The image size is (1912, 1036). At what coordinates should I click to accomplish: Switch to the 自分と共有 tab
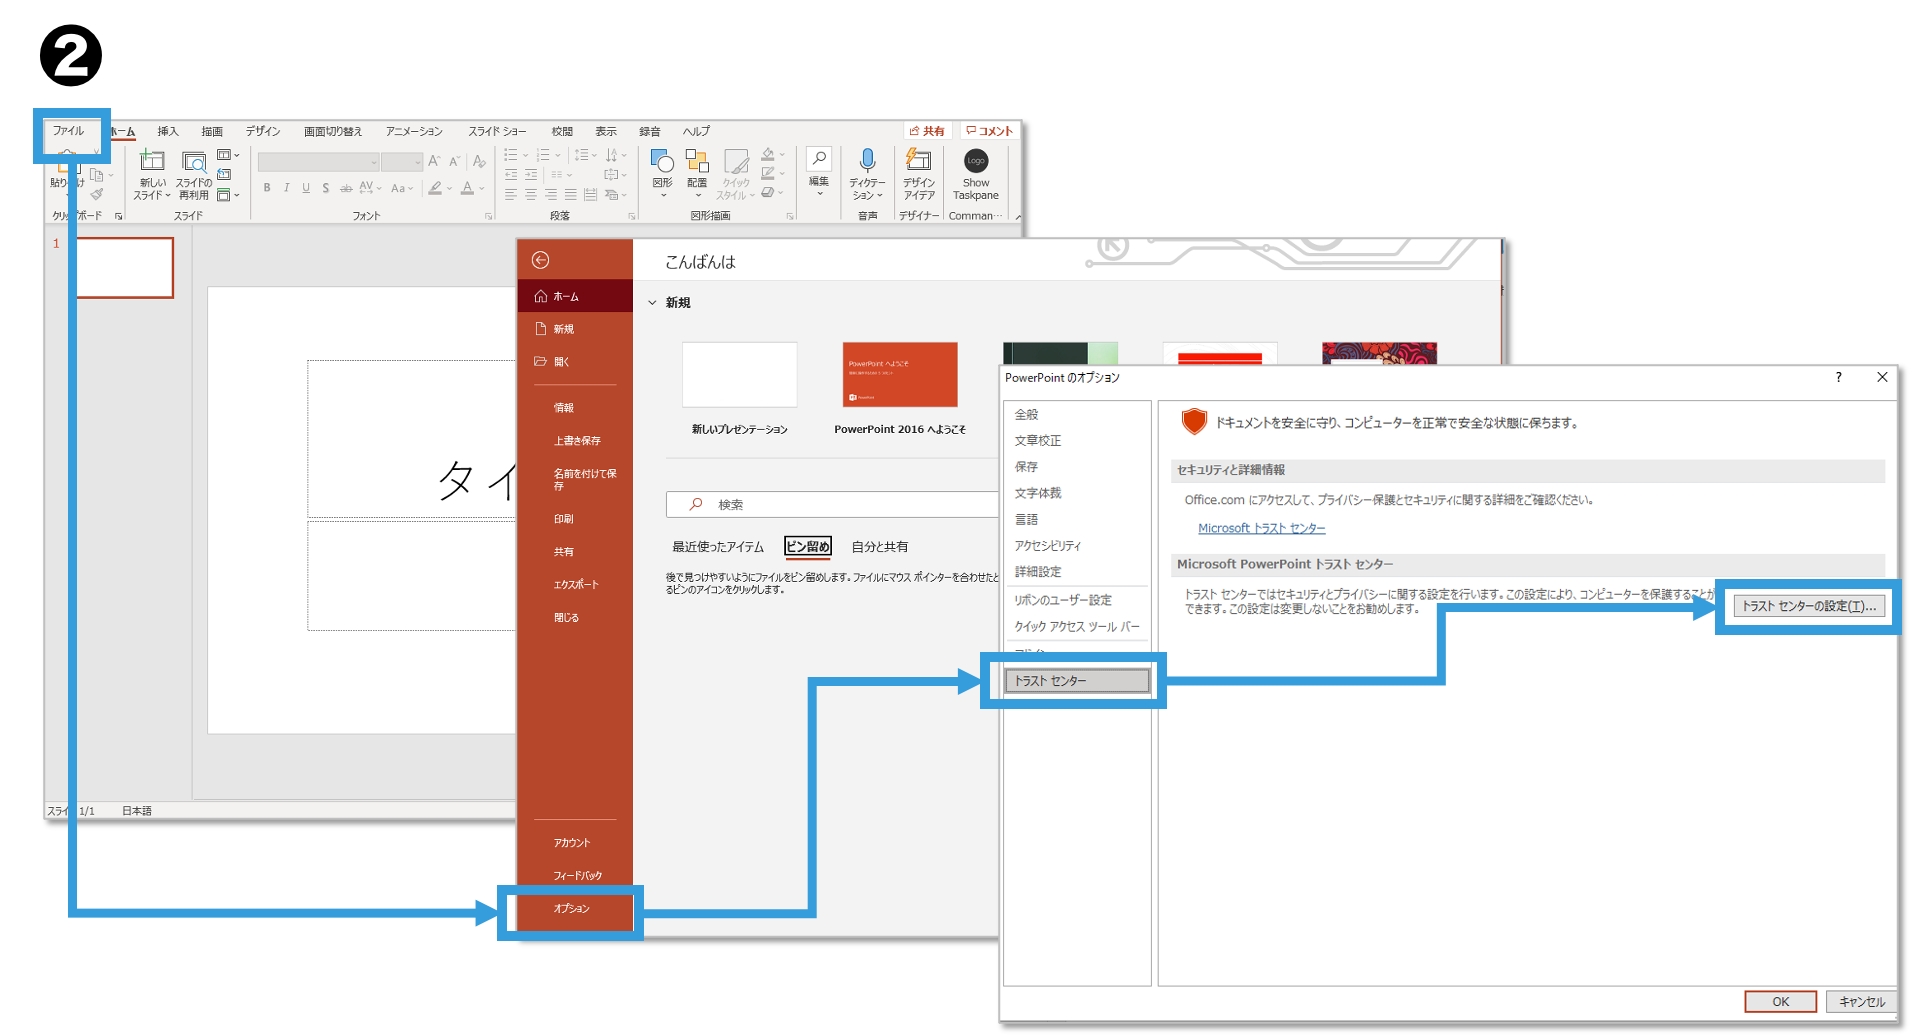pos(879,547)
